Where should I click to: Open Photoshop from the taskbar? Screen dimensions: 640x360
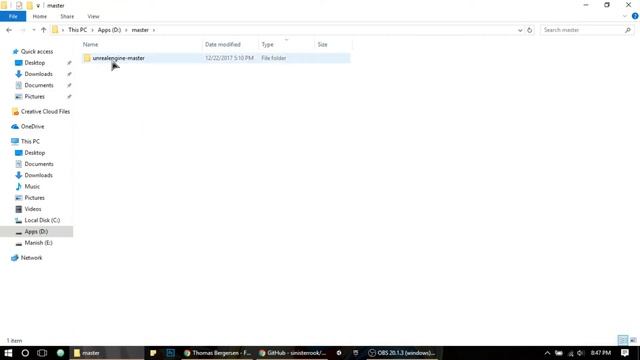tap(170, 353)
